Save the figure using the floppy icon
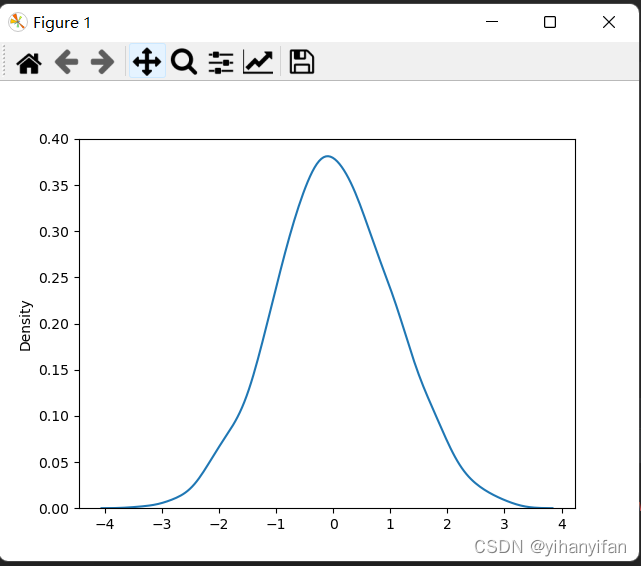Image resolution: width=641 pixels, height=566 pixels. (x=302, y=62)
